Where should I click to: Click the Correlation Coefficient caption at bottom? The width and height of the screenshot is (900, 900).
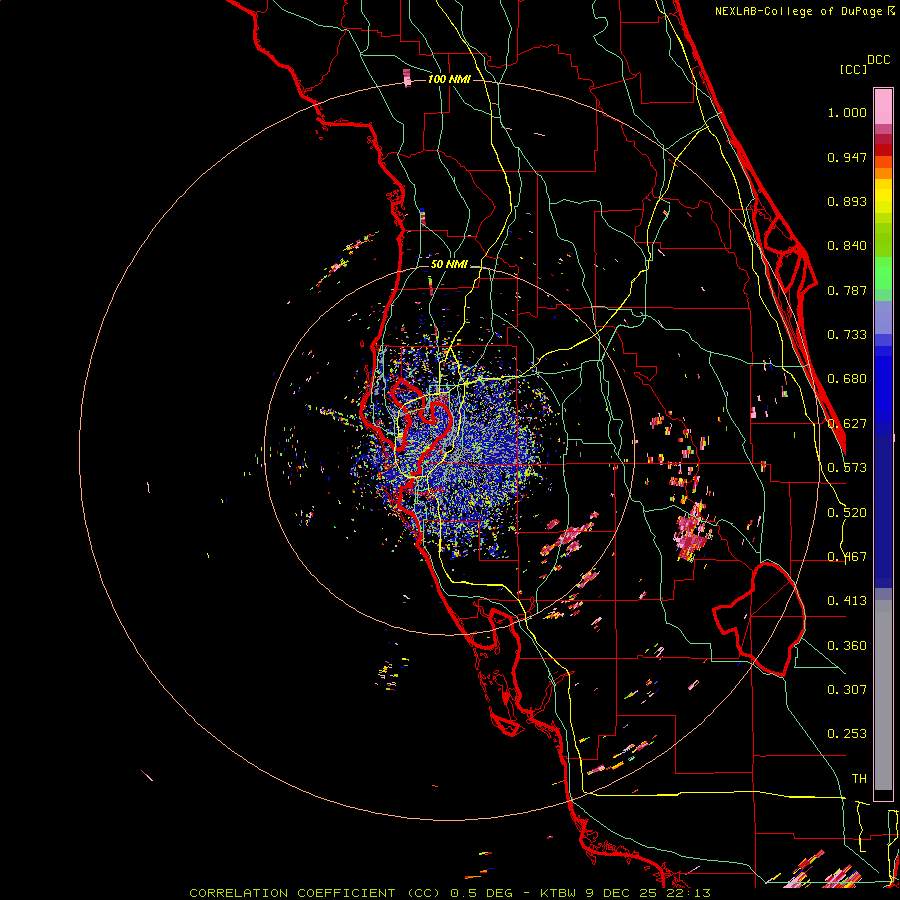coord(450,893)
